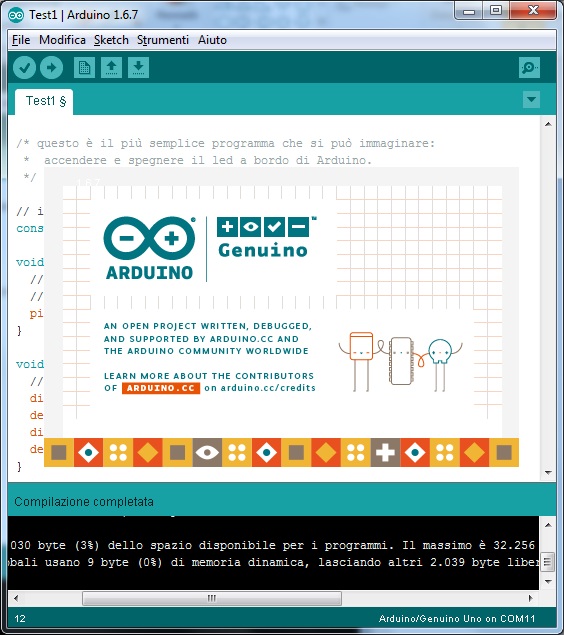Viewport: 564px width, 635px height.
Task: Save the sketch with the Save icon
Action: point(138,67)
